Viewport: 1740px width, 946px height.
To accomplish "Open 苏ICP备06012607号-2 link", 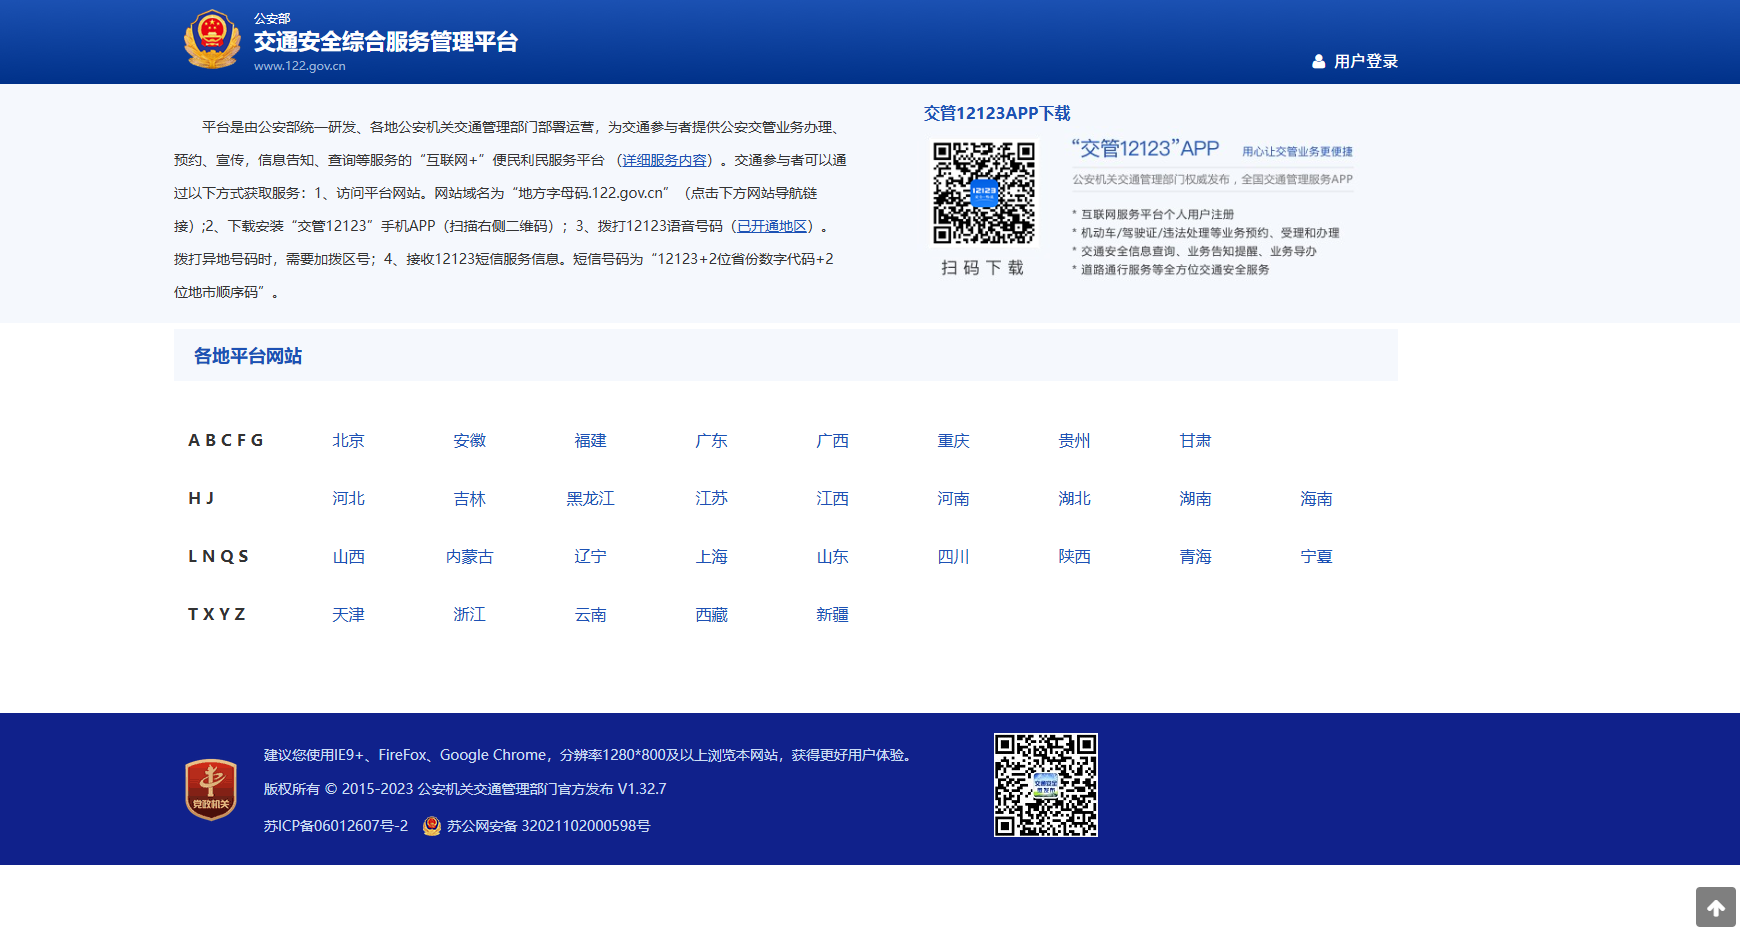I will pyautogui.click(x=336, y=826).
